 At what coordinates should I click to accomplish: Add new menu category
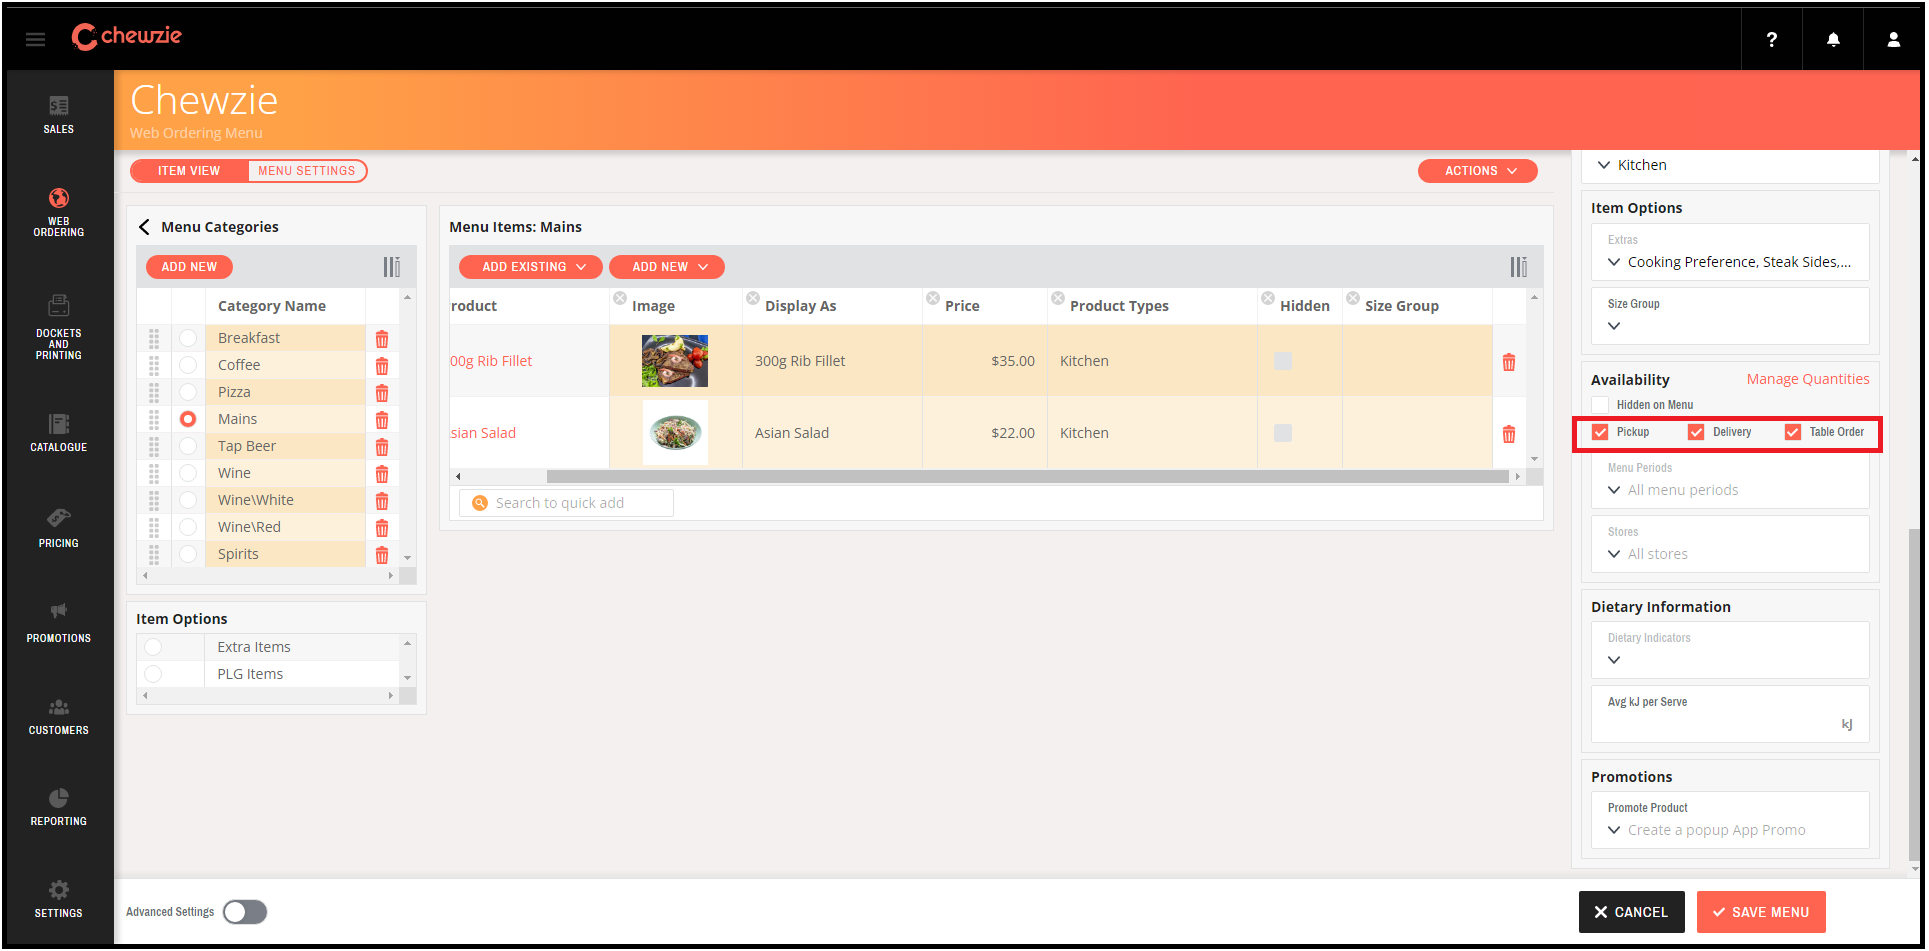[x=189, y=267]
